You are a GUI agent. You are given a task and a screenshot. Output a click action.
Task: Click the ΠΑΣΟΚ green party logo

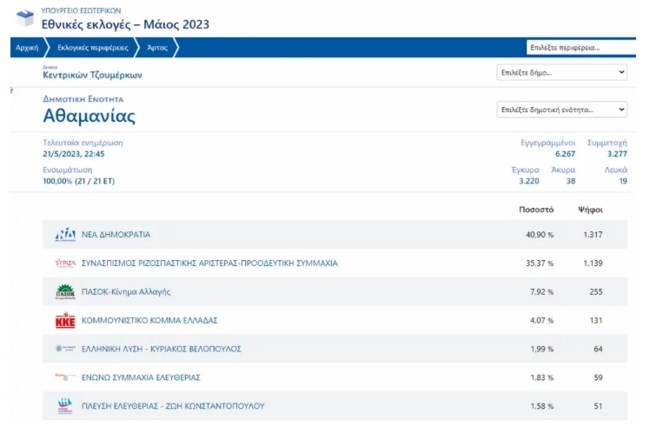[x=65, y=292]
